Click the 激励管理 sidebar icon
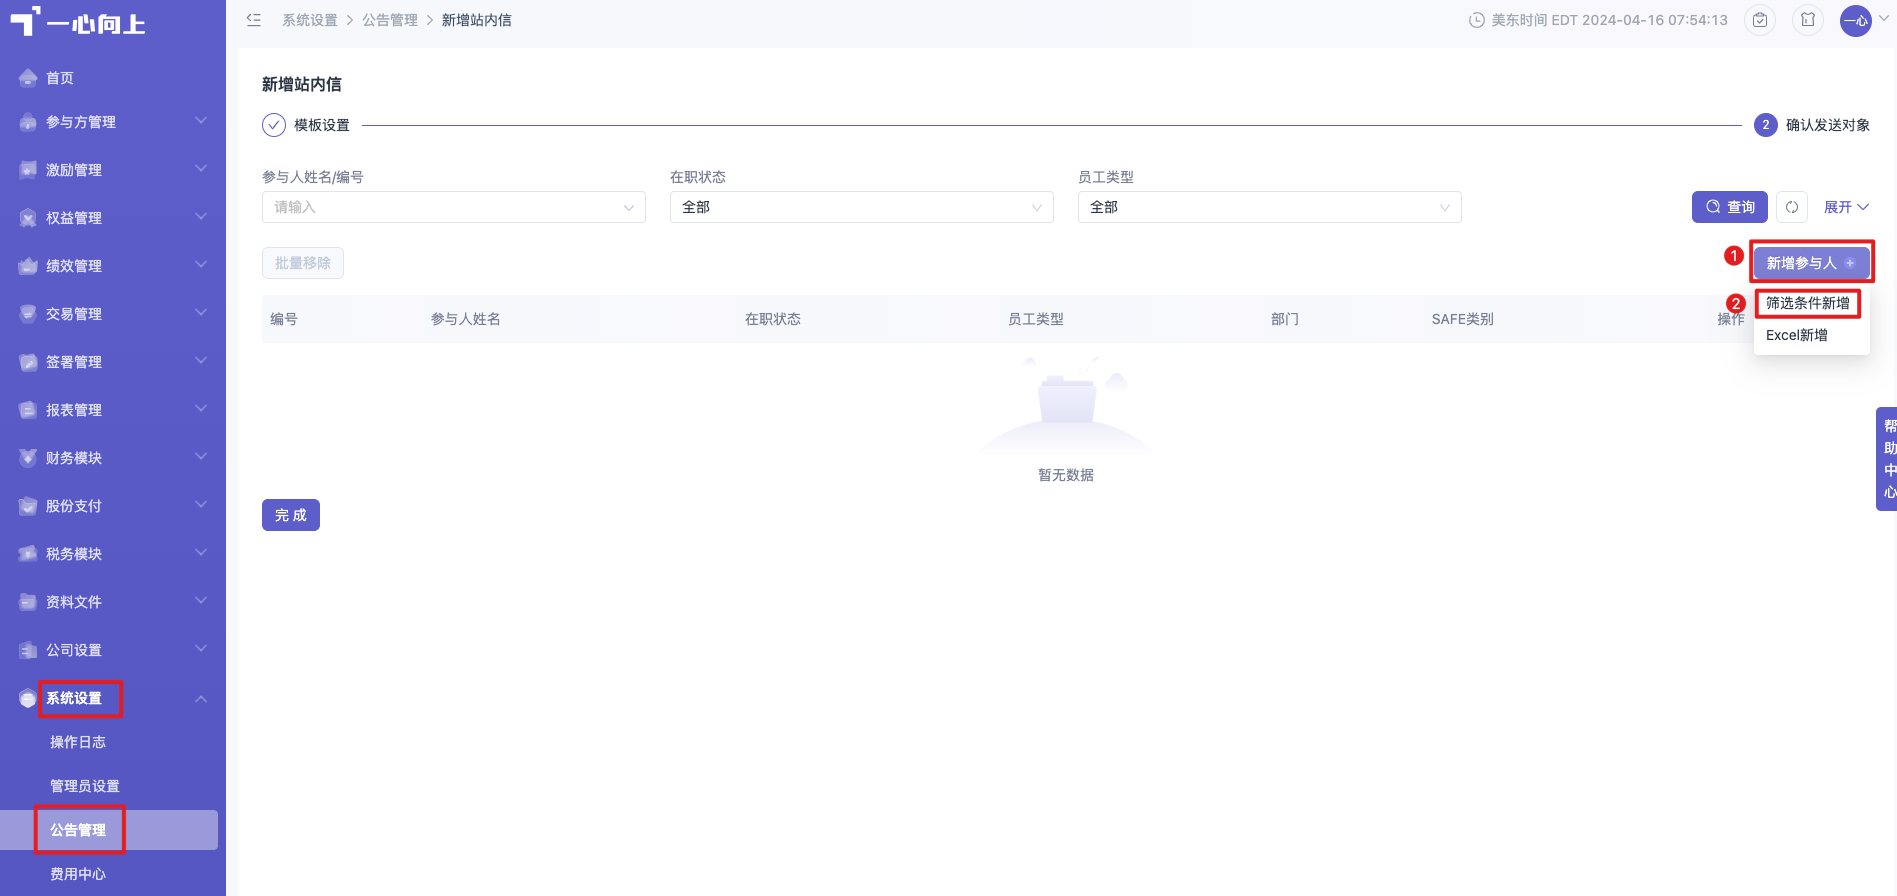The image size is (1897, 896). tap(28, 170)
